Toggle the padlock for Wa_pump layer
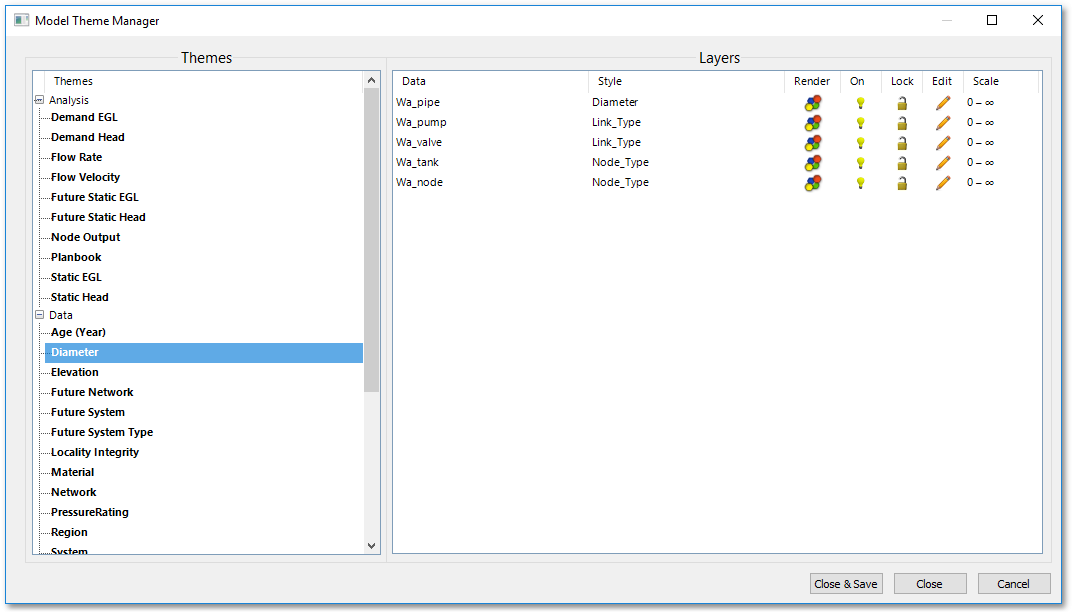The image size is (1073, 615). tap(902, 123)
